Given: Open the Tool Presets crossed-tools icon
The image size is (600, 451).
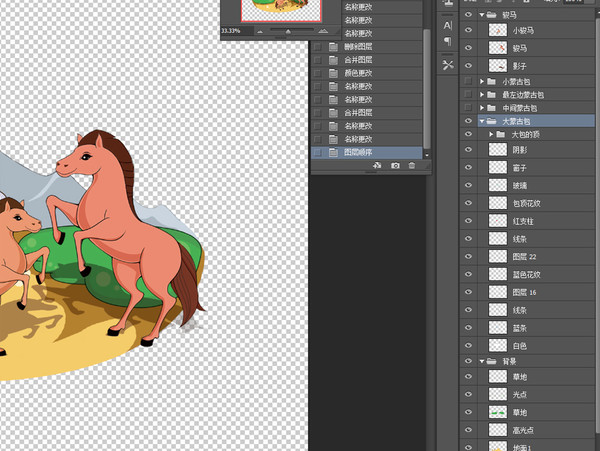Looking at the screenshot, I should click(x=448, y=65).
